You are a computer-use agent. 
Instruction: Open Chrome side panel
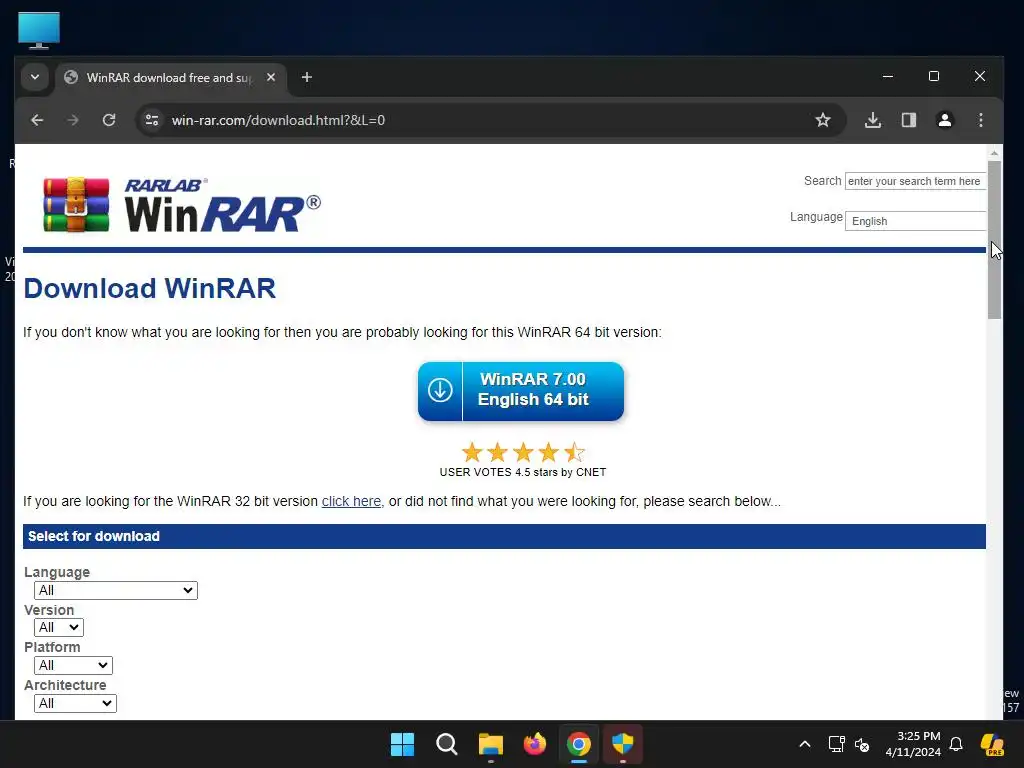point(909,120)
